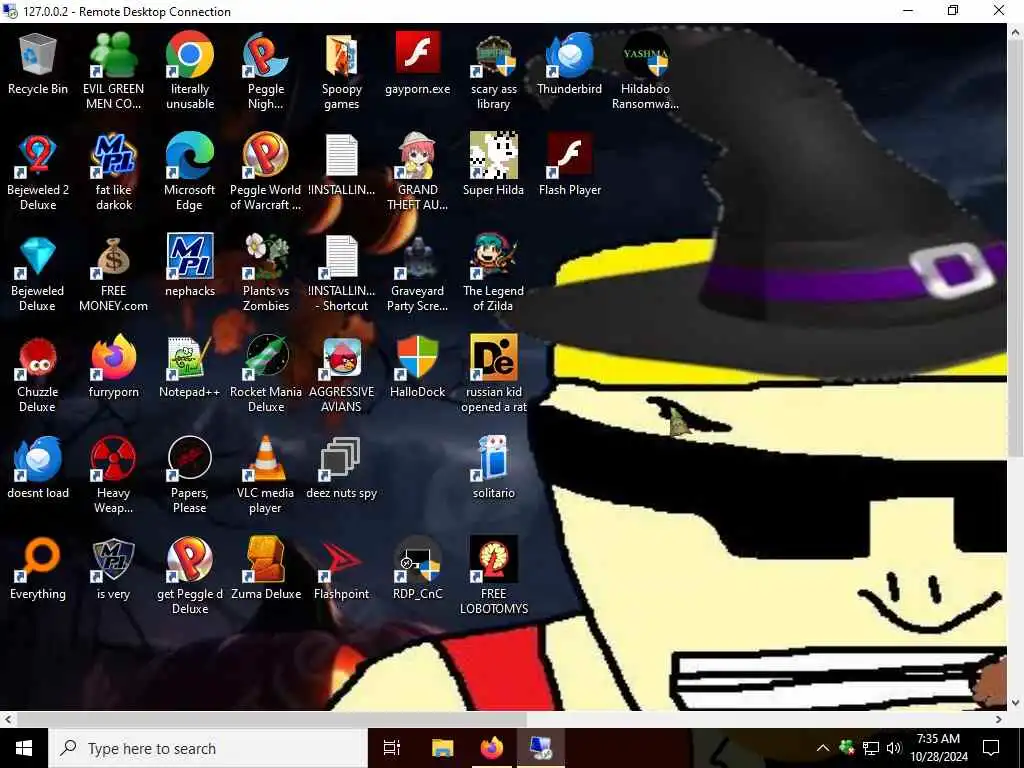Screen dimensions: 1024x768
Task: Select the Hildaboo Ransomwa... icon
Action: click(x=645, y=71)
